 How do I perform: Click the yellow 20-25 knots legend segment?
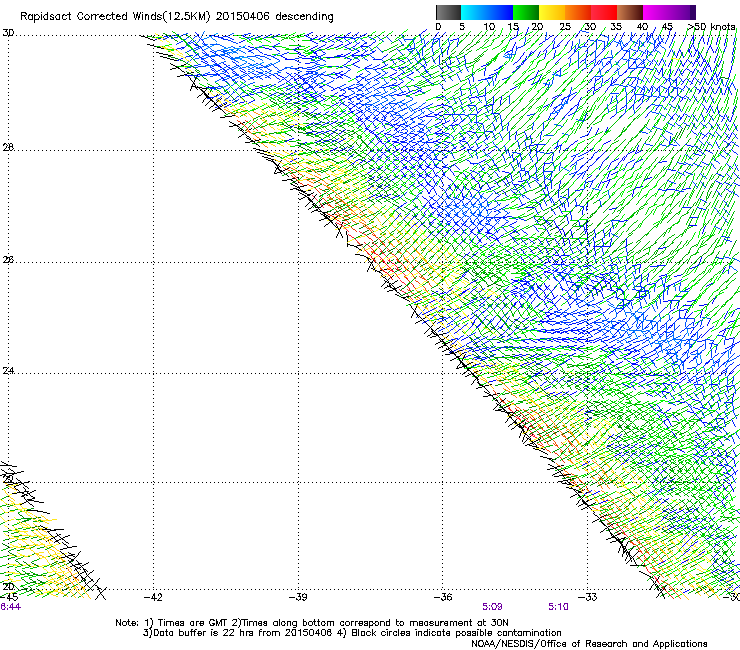point(552,12)
